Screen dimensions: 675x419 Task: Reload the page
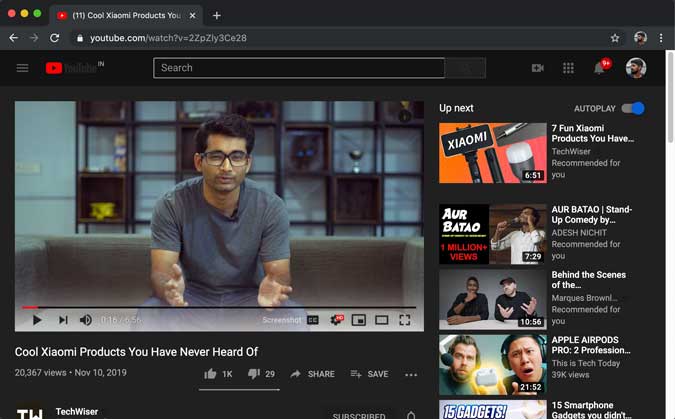pyautogui.click(x=54, y=38)
